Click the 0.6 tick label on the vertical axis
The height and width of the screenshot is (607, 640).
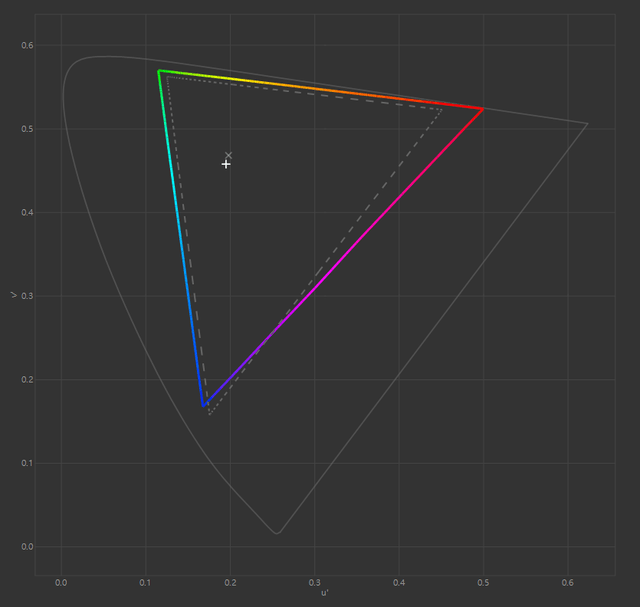[27, 45]
